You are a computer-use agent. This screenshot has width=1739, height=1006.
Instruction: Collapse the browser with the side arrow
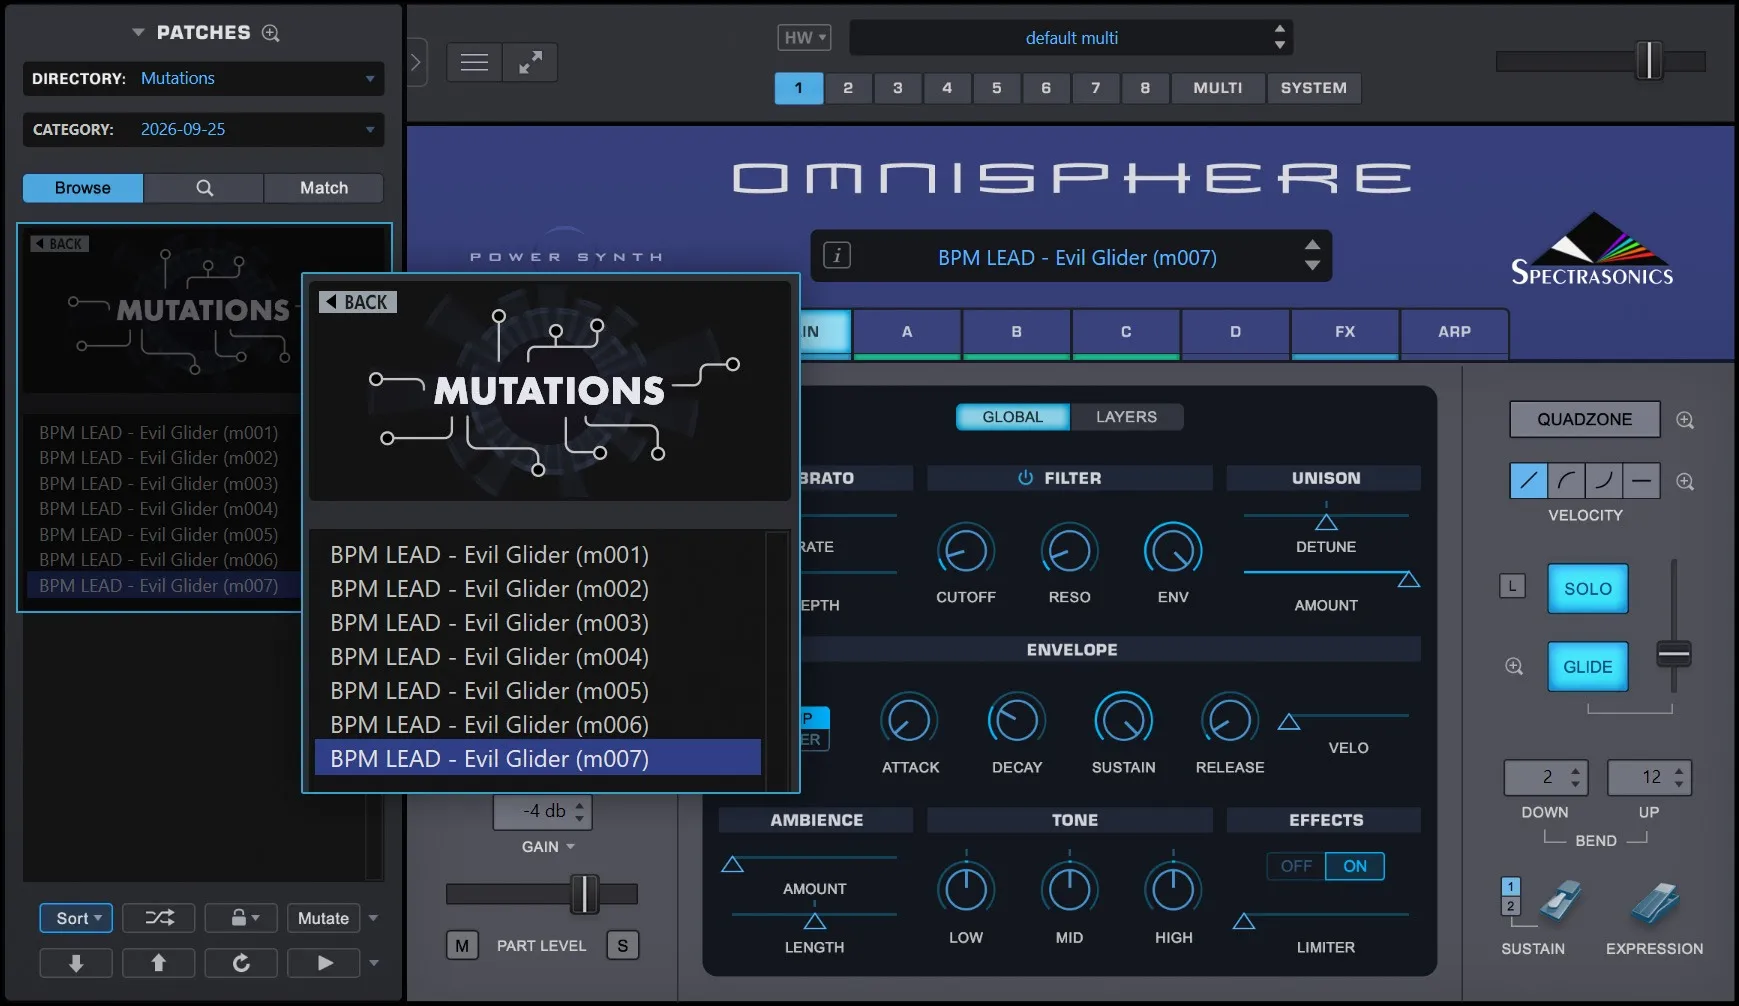(x=416, y=63)
